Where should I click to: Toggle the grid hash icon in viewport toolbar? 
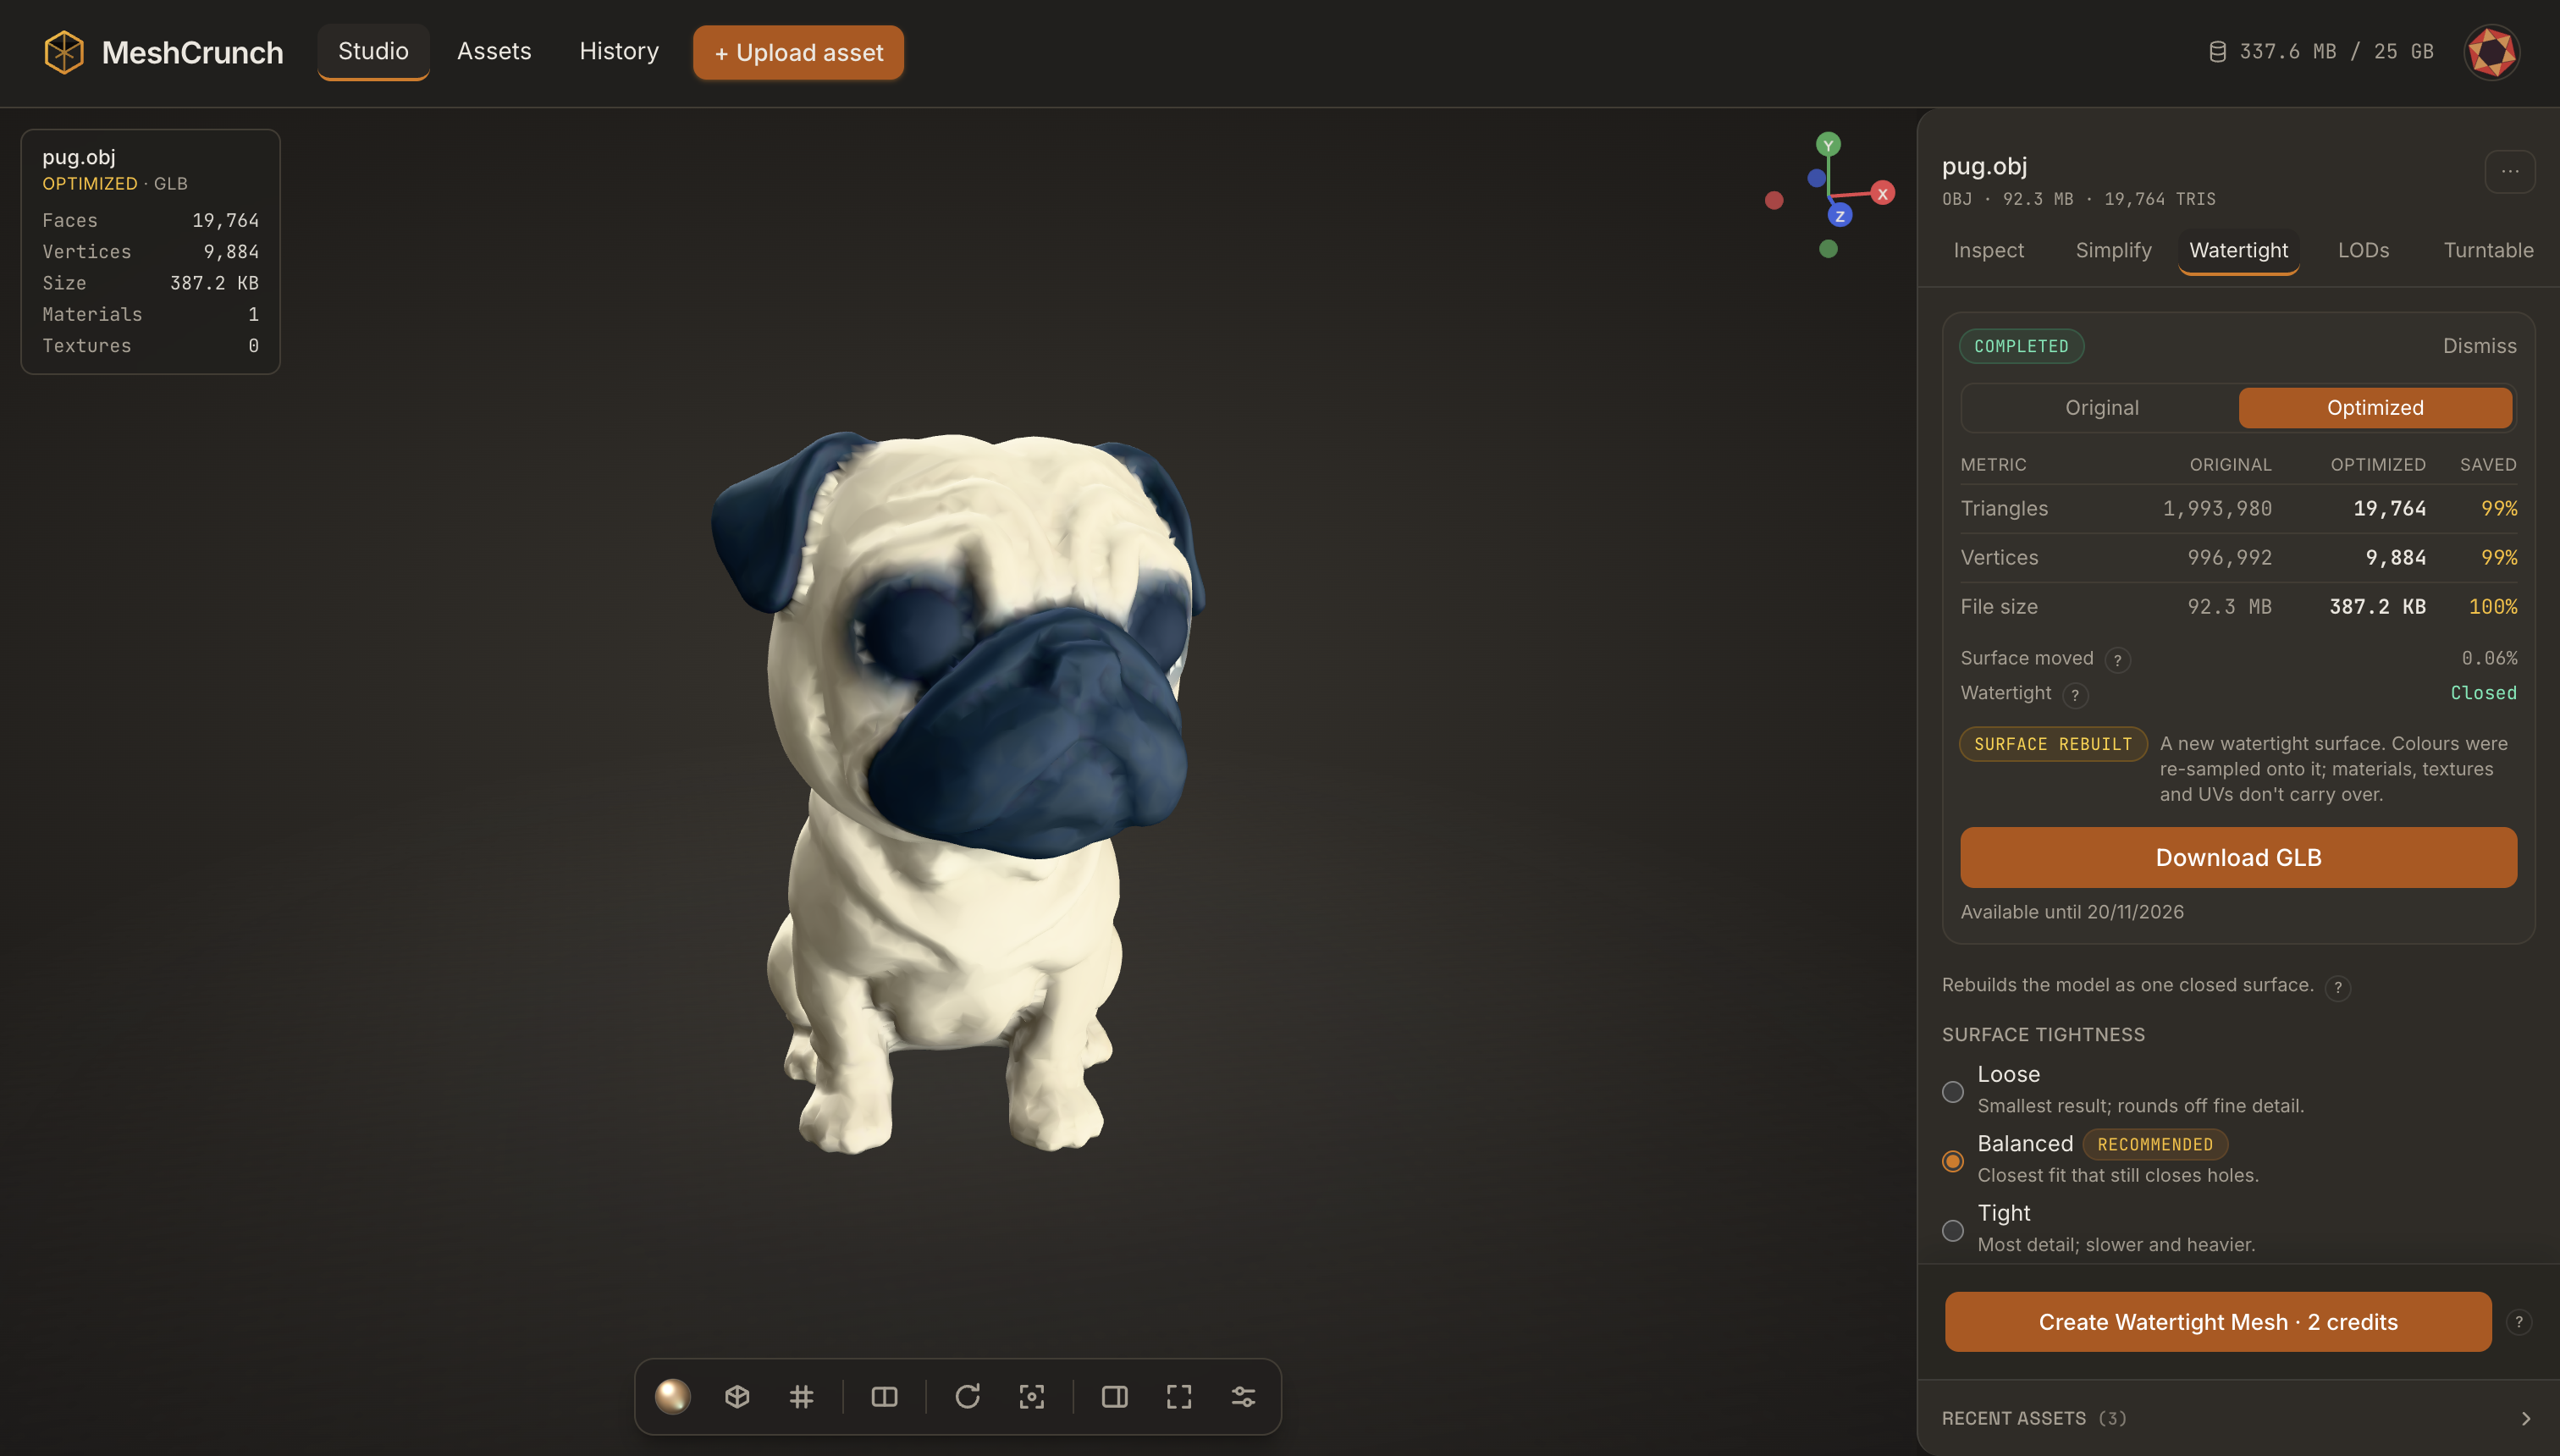[x=801, y=1396]
